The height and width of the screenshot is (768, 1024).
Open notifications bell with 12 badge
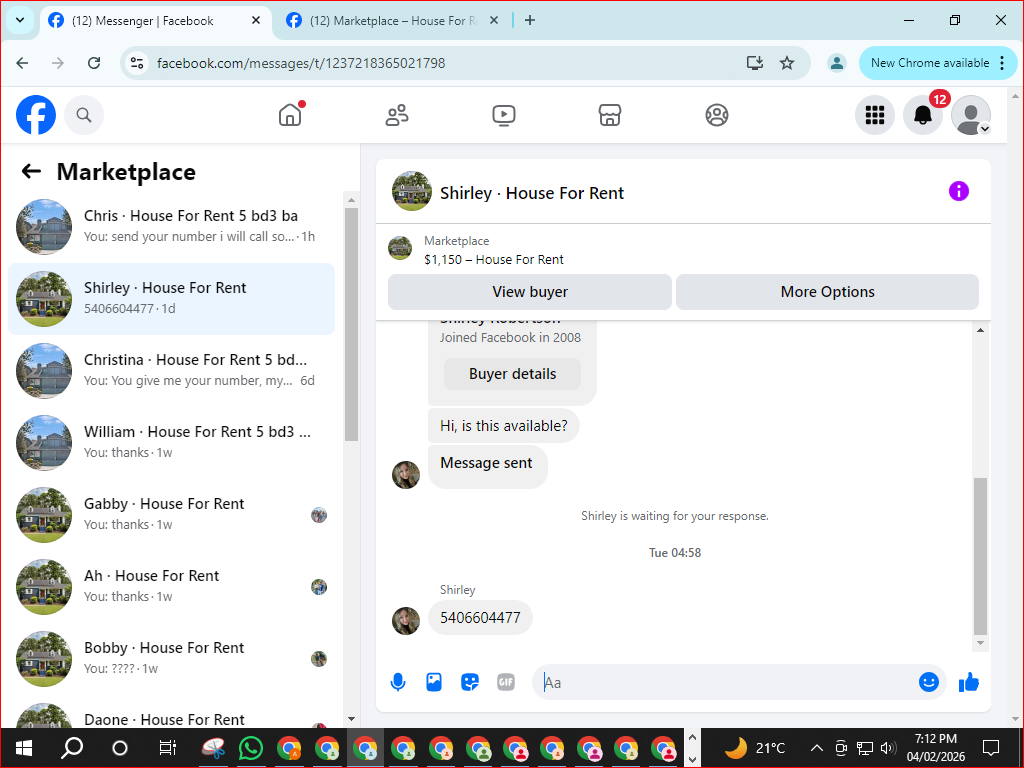[923, 115]
